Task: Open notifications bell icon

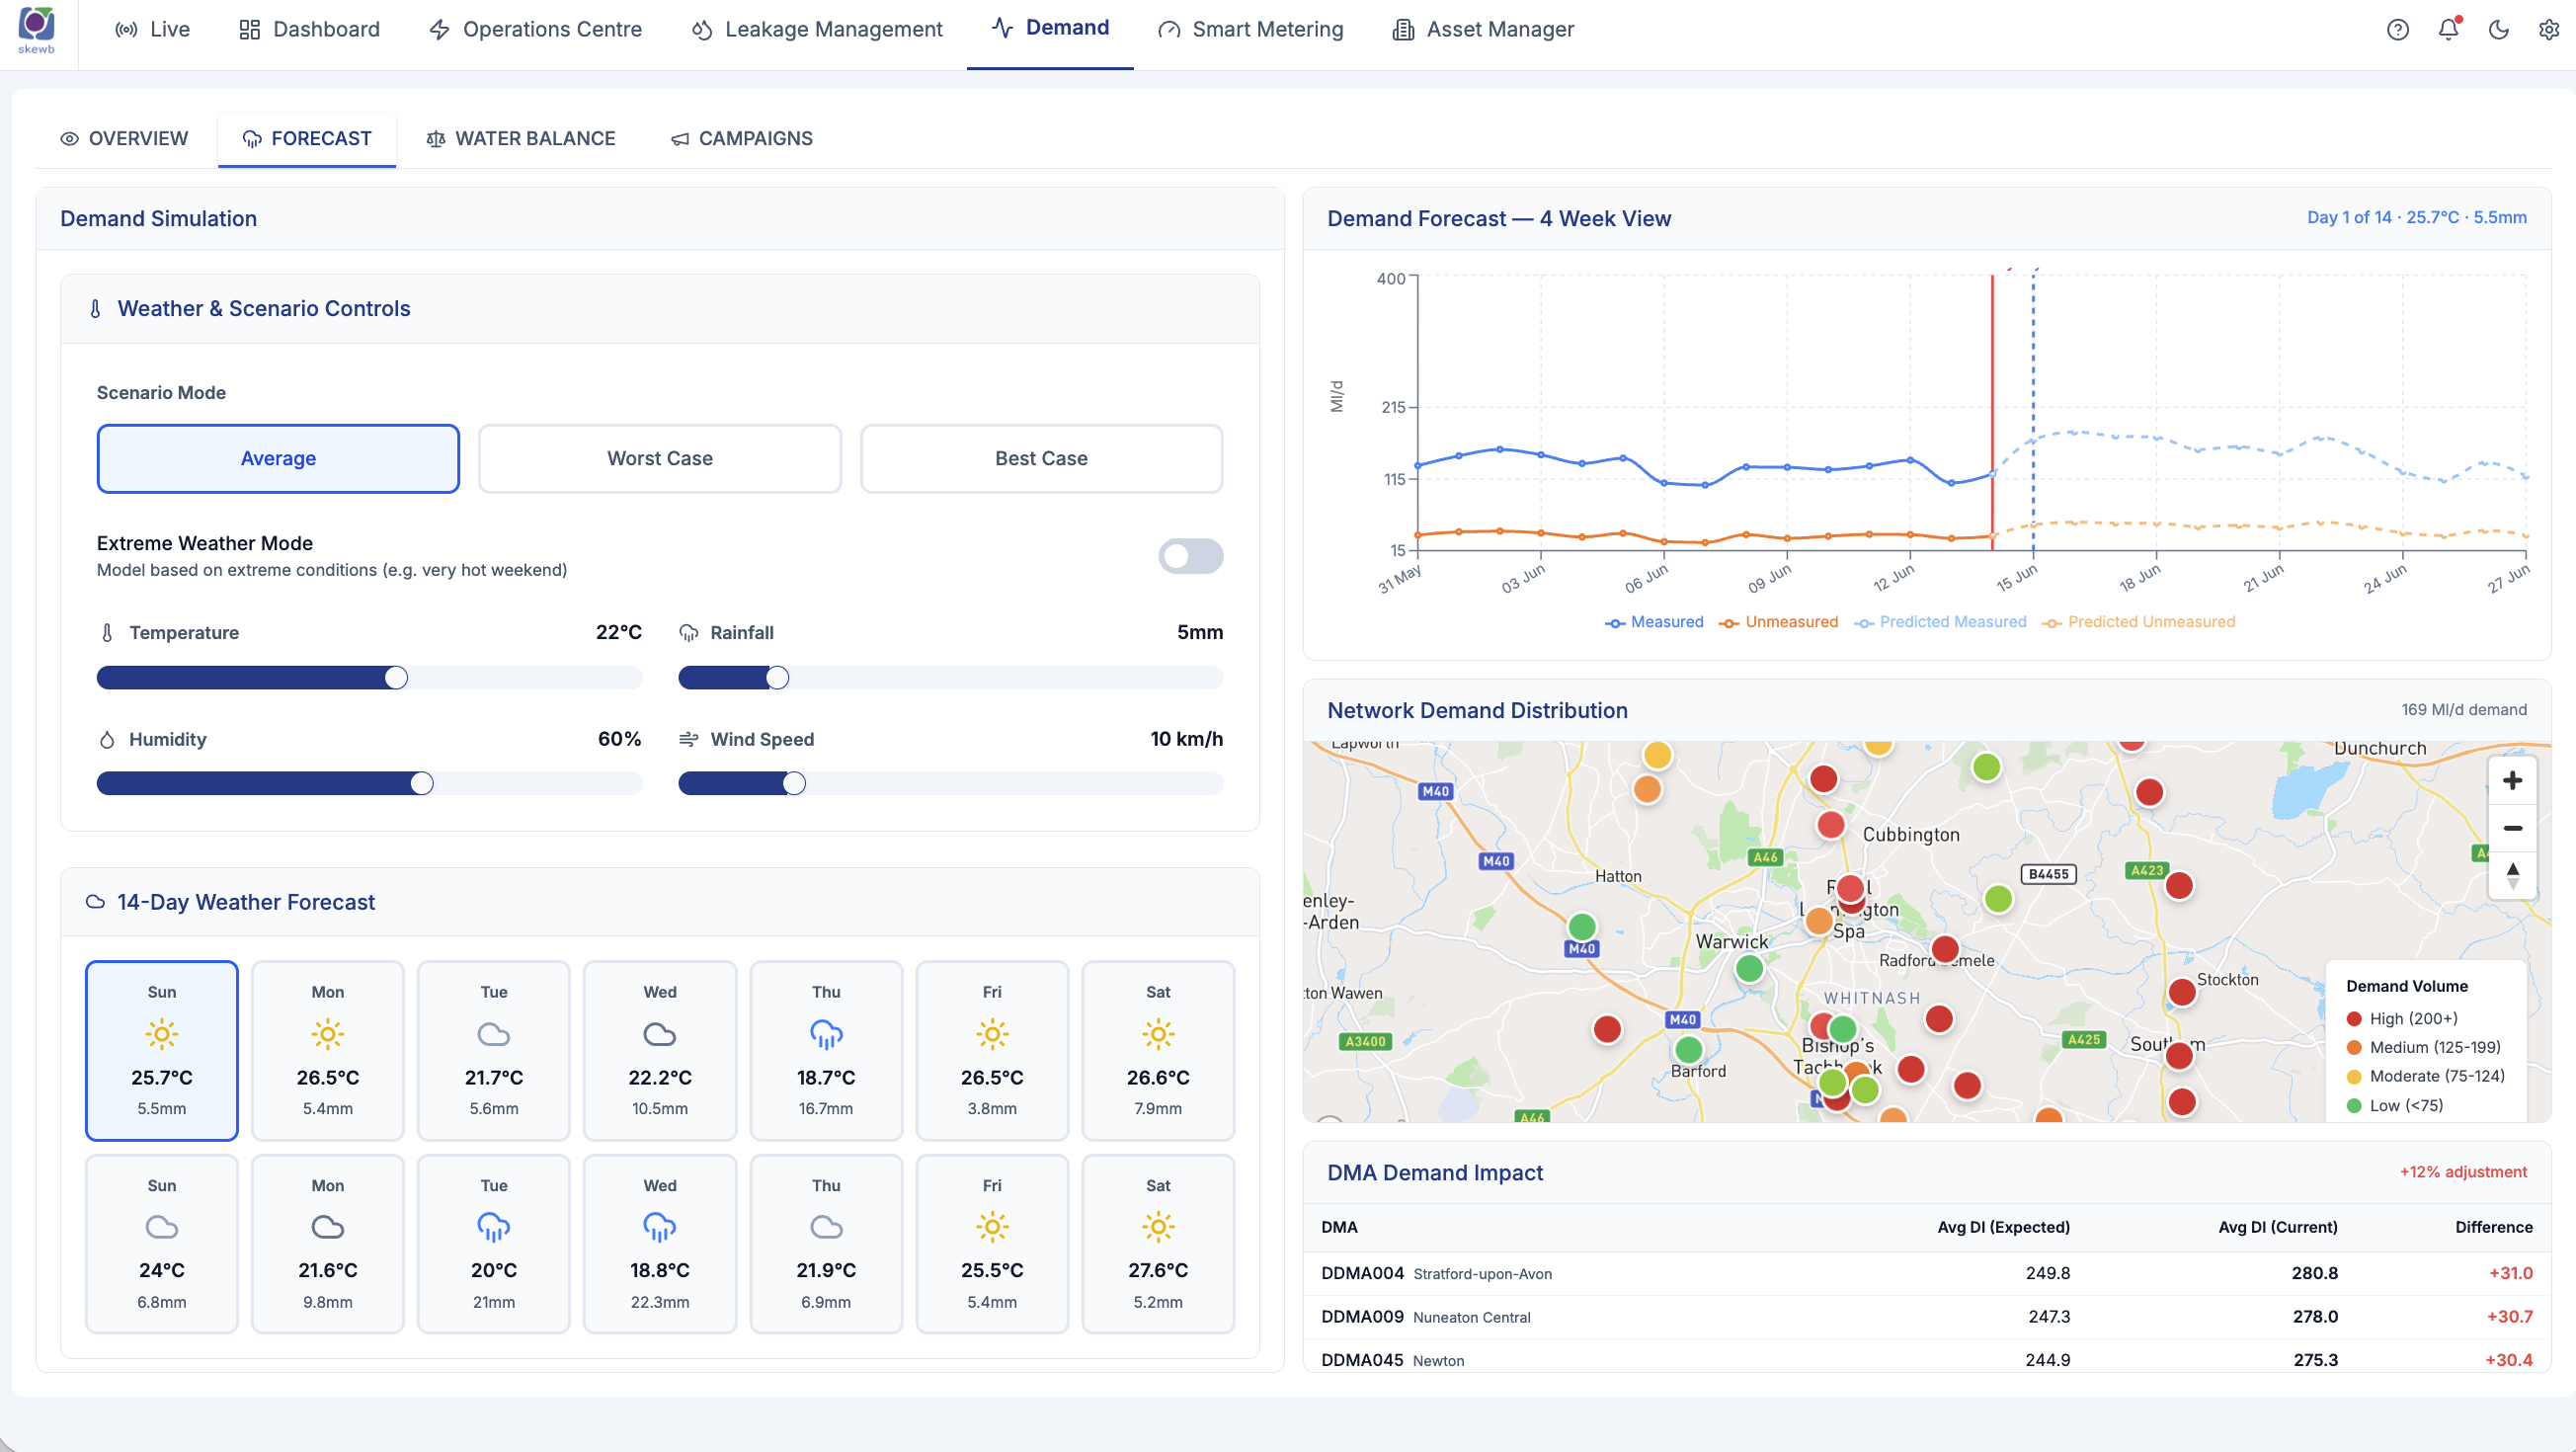Action: (x=2448, y=30)
